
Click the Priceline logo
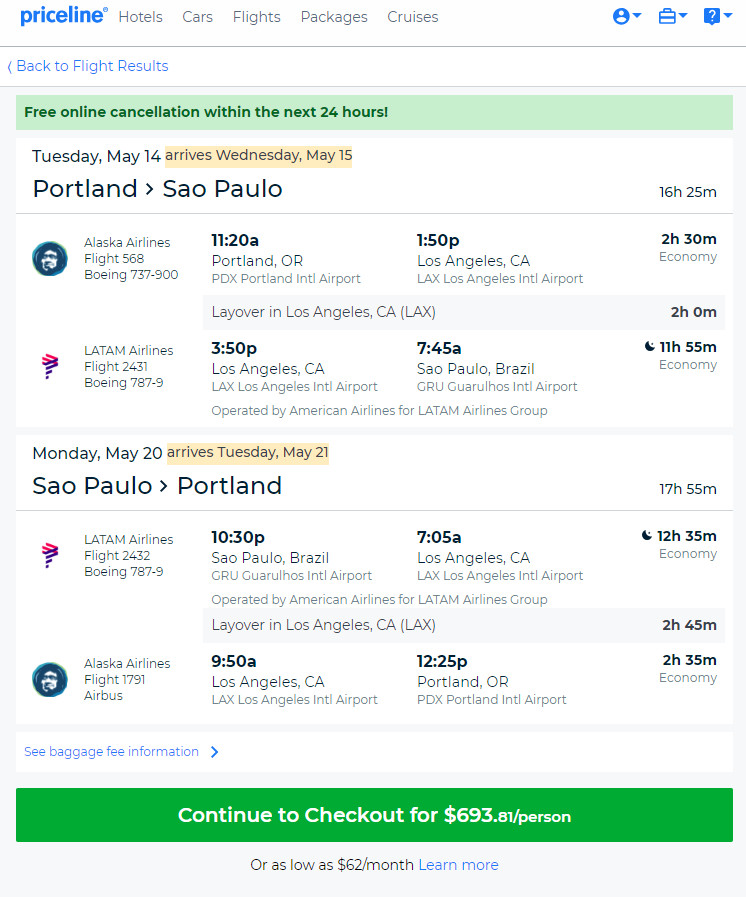(64, 16)
